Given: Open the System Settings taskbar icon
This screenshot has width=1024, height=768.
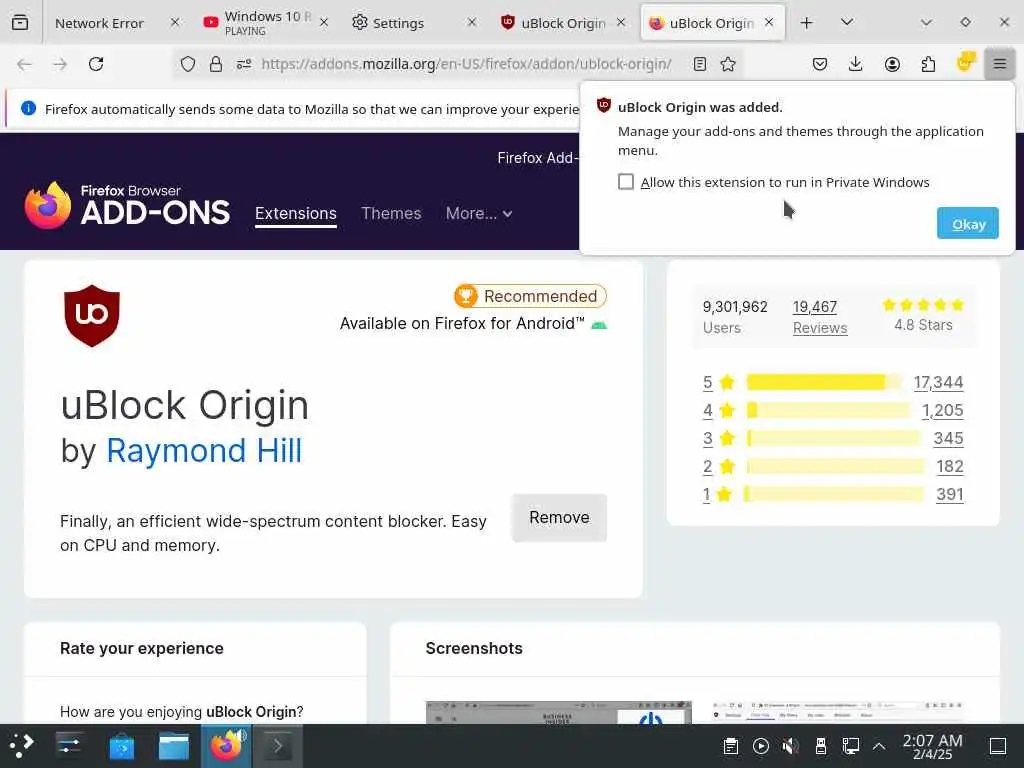Looking at the screenshot, I should [x=69, y=745].
